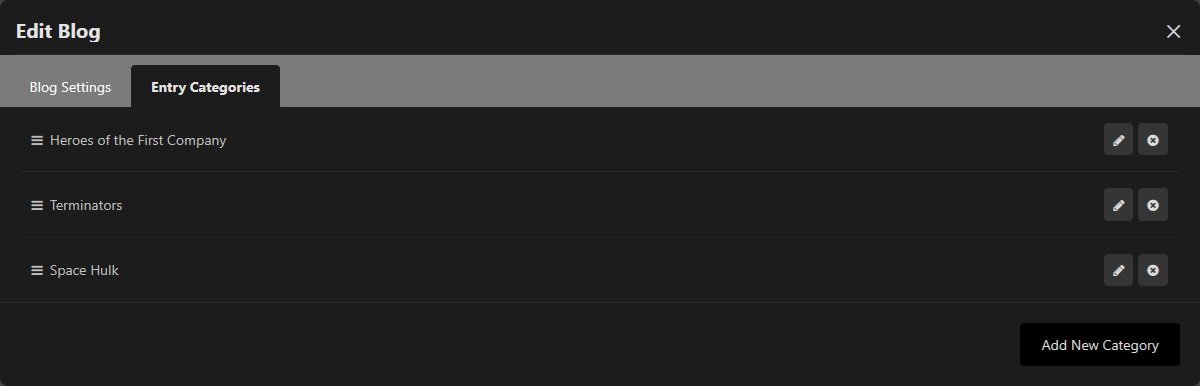Delete the Heroes of the First Company category
Viewport: 1200px width, 386px height.
[x=1152, y=140]
